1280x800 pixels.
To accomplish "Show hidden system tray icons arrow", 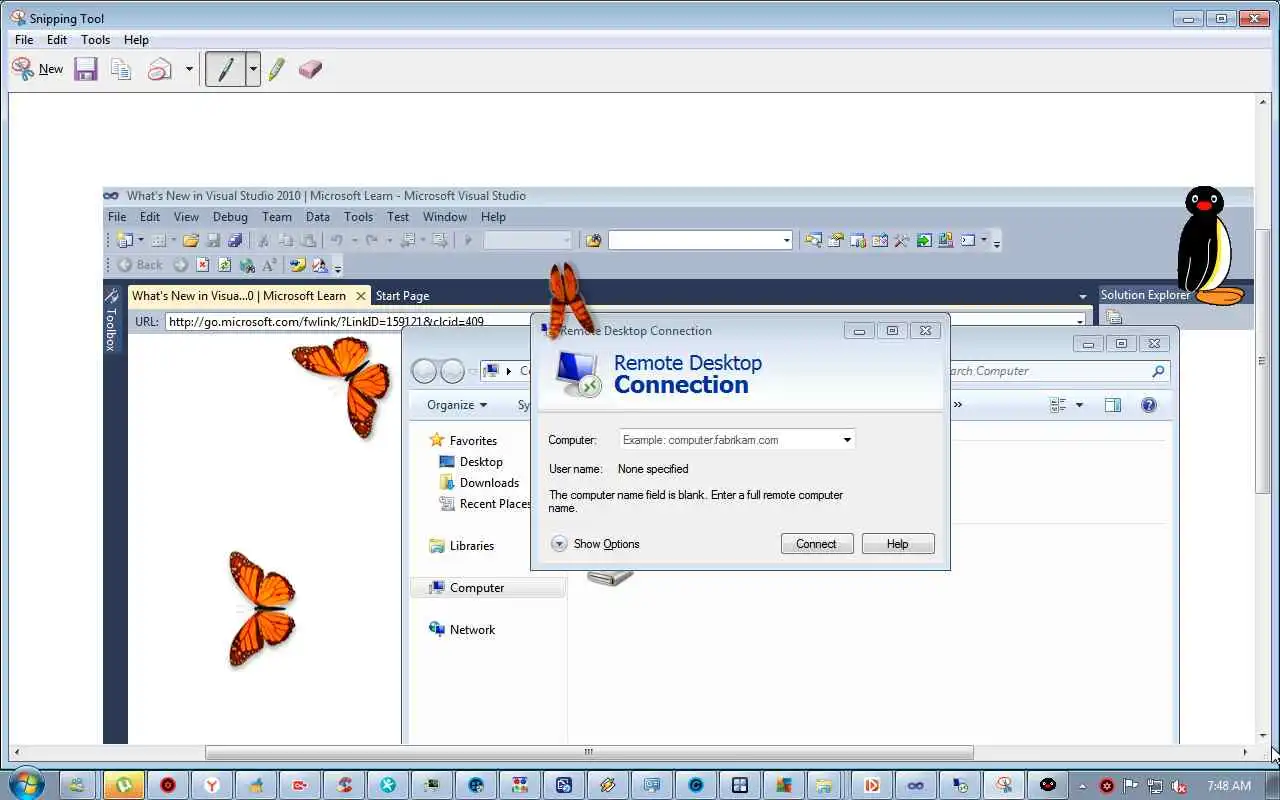I will coord(1082,786).
